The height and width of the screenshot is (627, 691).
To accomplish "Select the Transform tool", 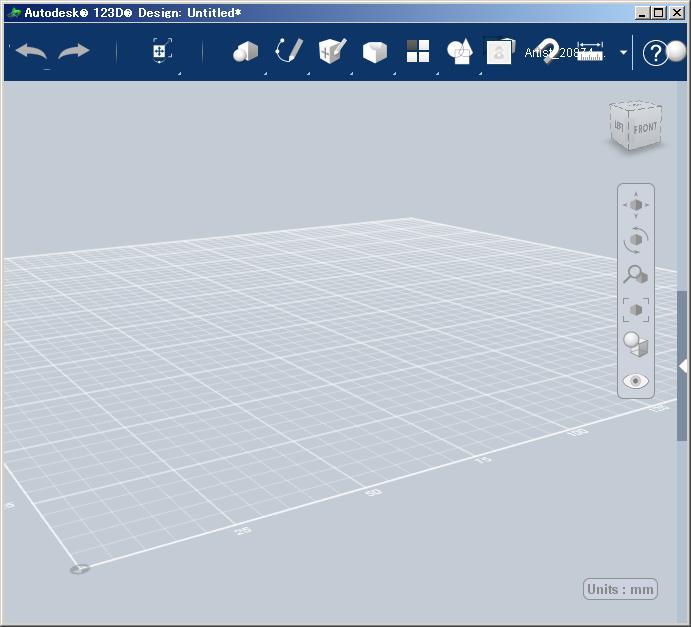I will tap(162, 51).
